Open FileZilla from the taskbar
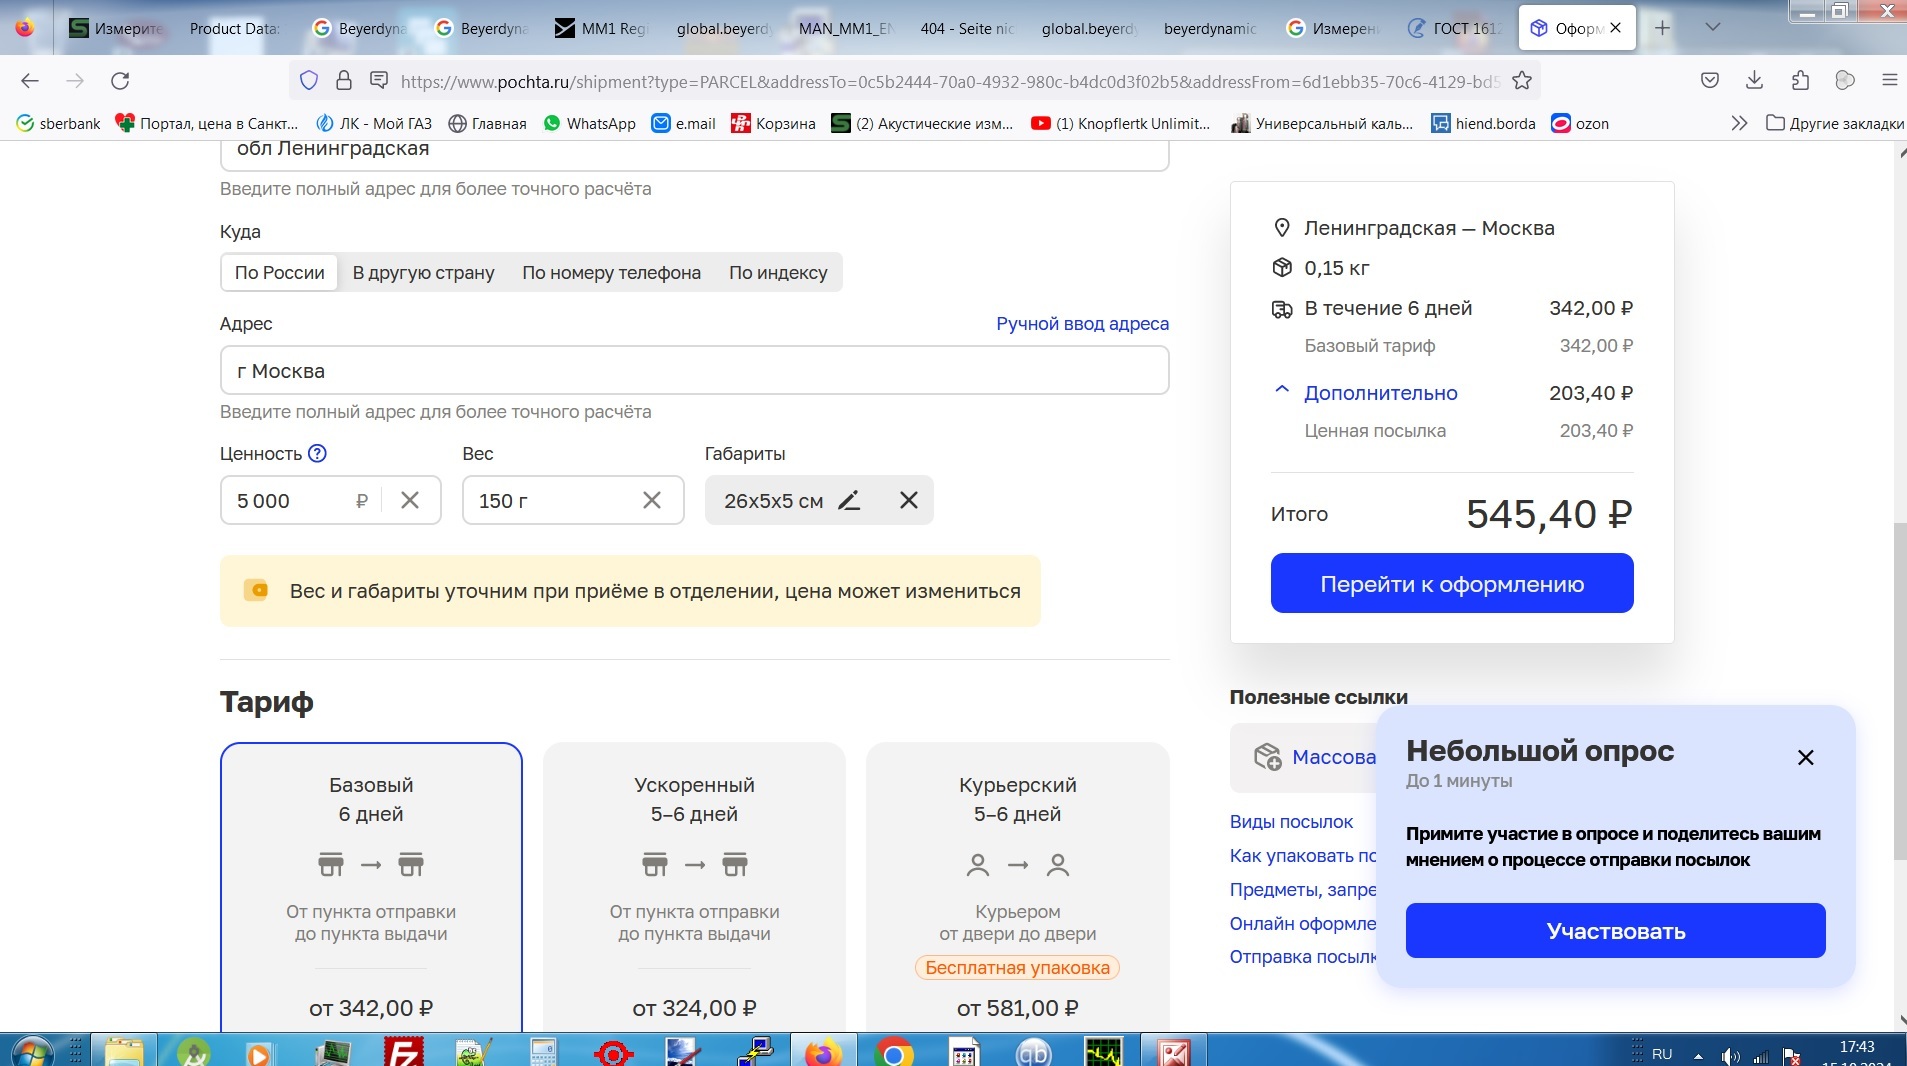Screen dimensions: 1907x1066 [404, 1053]
